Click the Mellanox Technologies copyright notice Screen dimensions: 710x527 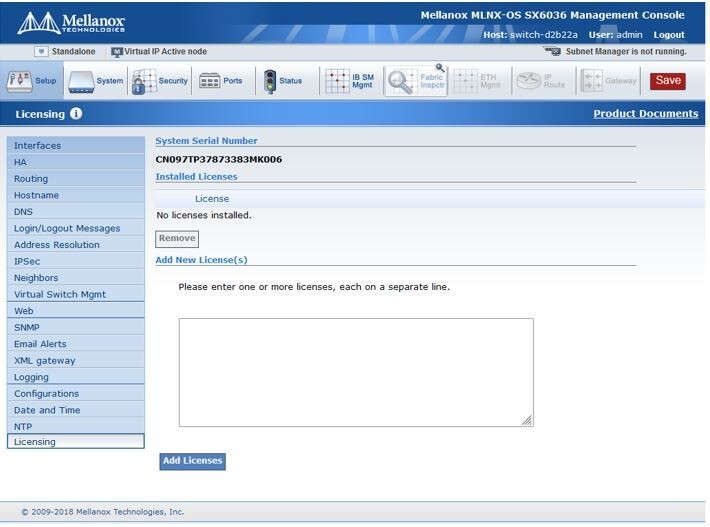(x=102, y=512)
